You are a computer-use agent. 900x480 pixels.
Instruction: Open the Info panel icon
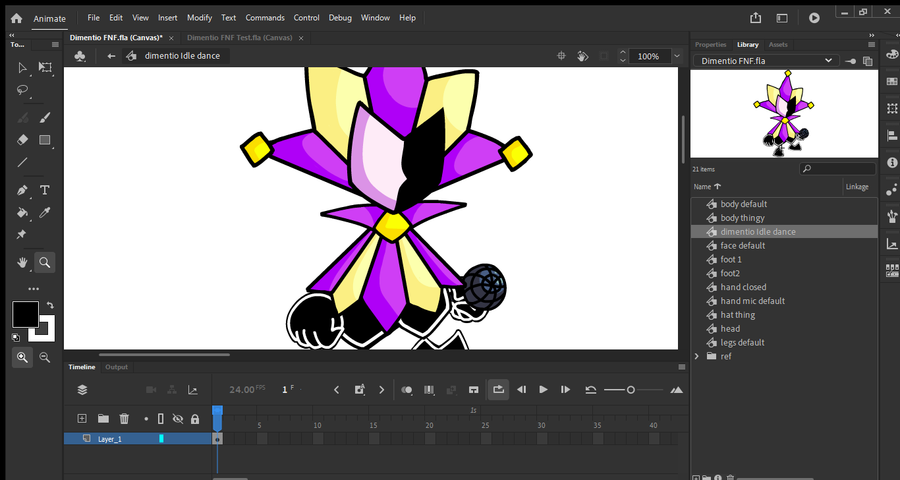[891, 162]
